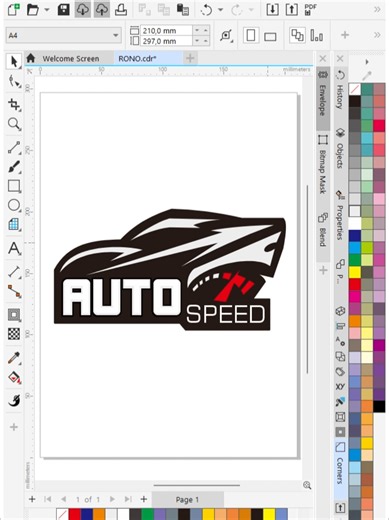The image size is (389, 520).
Task: Select the Page 1 tab
Action: point(187,499)
